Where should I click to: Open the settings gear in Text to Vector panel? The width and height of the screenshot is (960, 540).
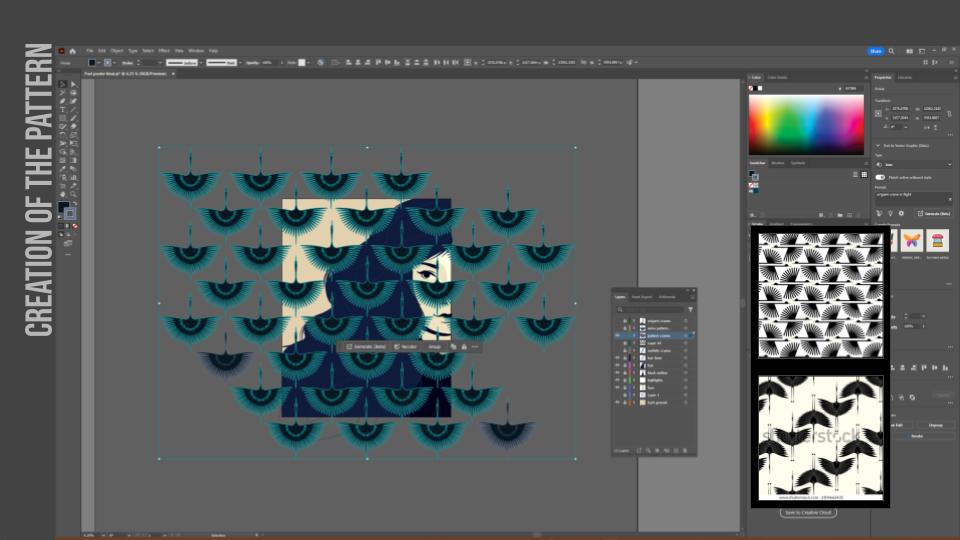pos(901,213)
